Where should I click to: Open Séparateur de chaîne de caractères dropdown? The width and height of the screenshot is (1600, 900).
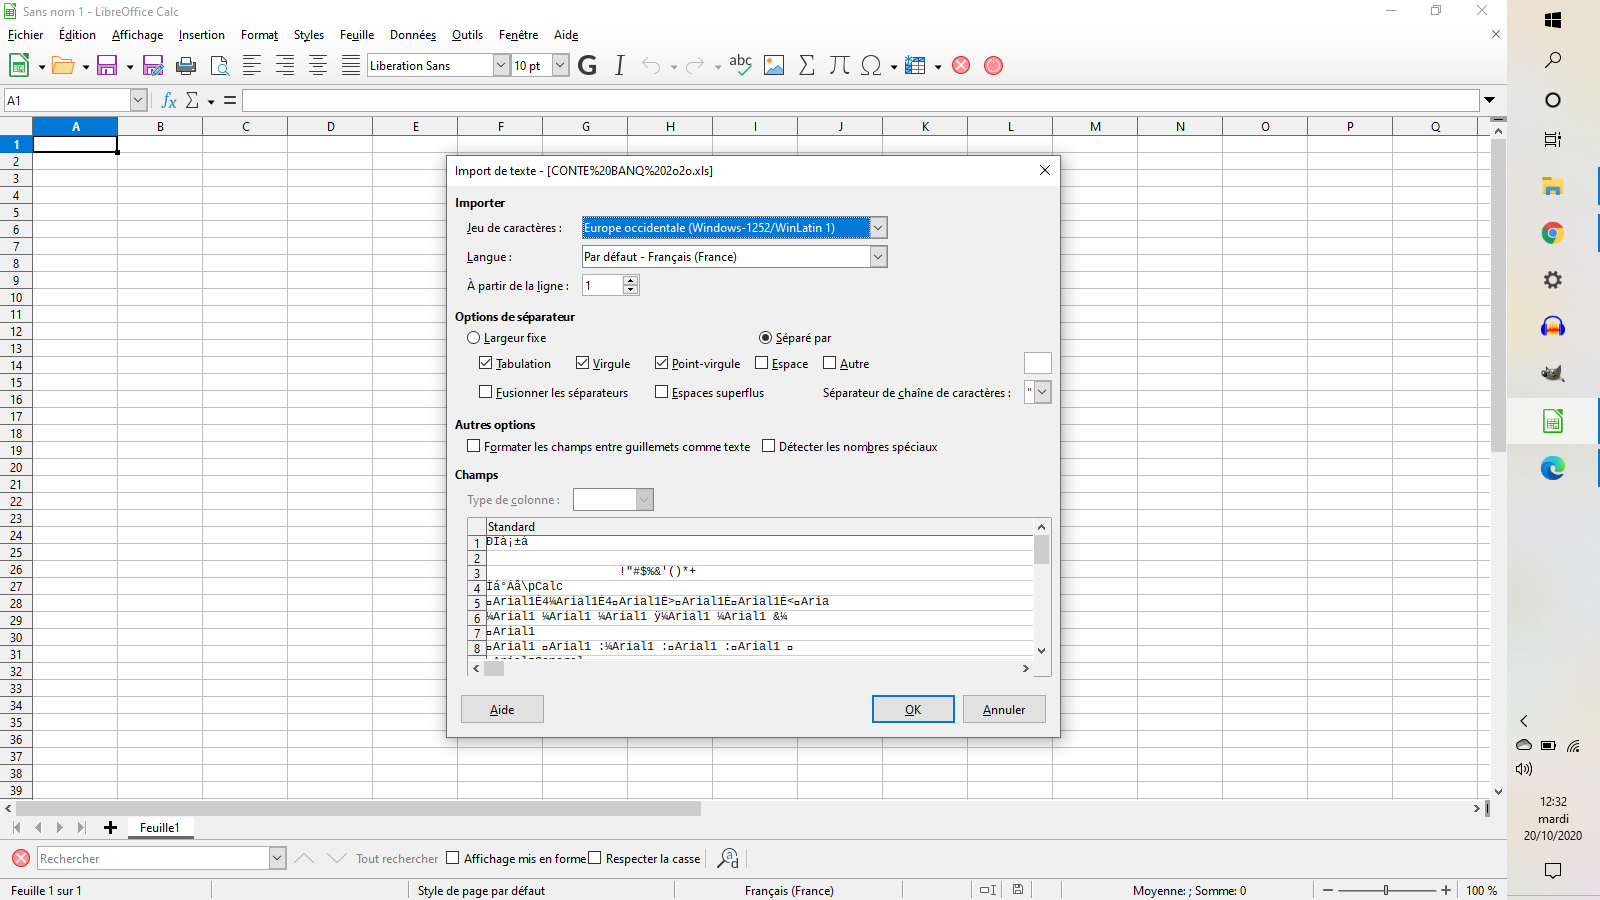click(1043, 392)
